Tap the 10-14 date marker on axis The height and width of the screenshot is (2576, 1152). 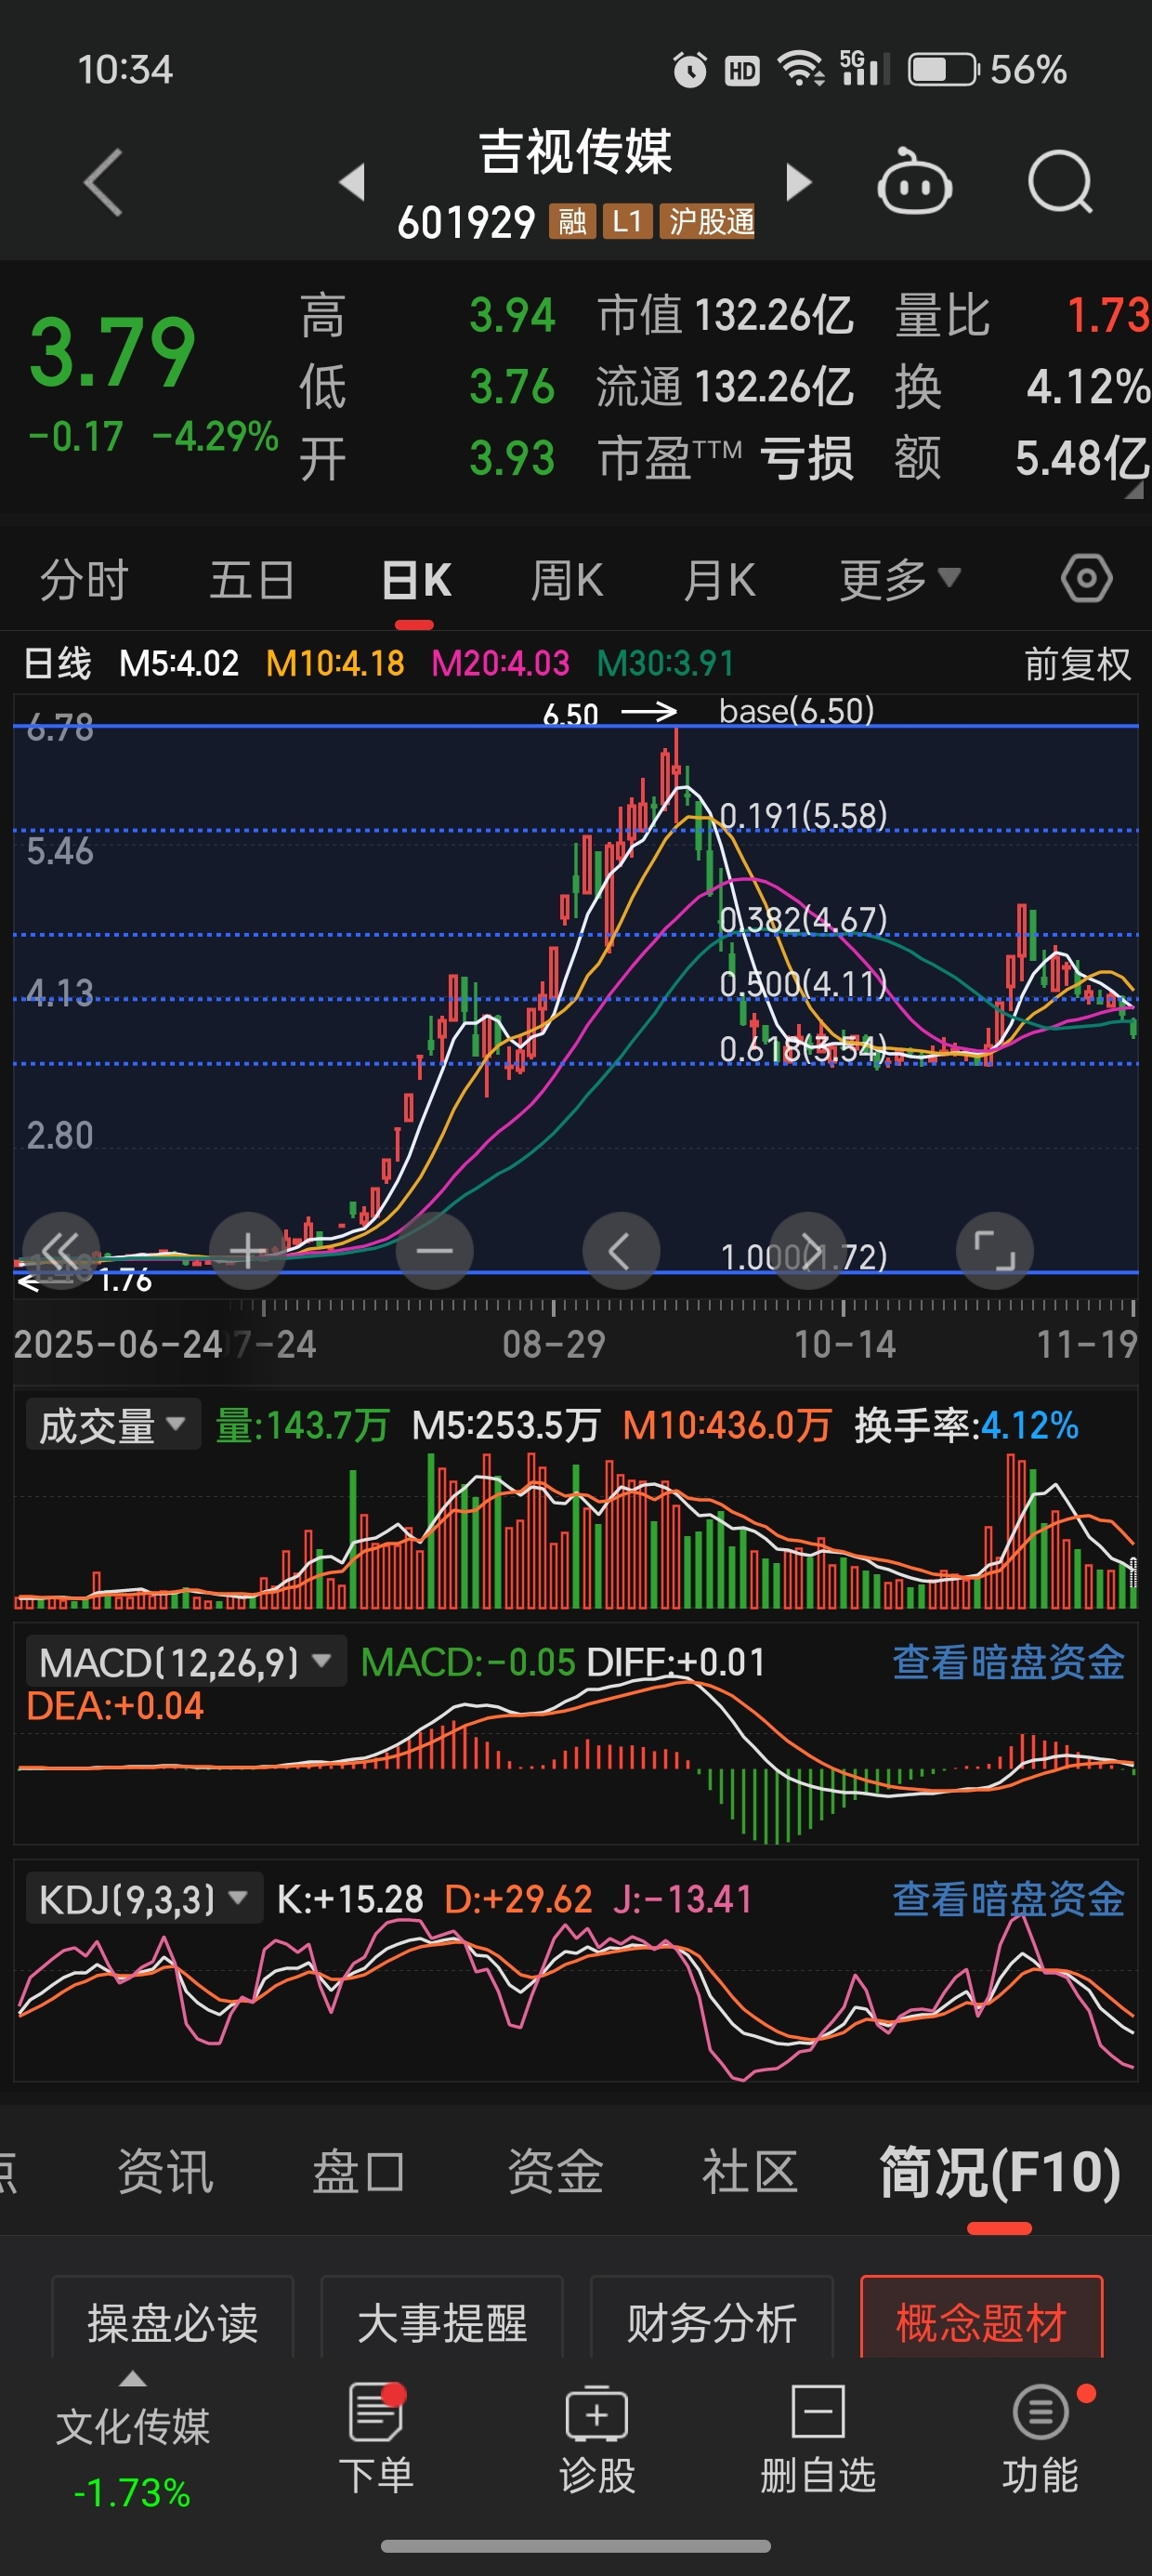(x=844, y=1343)
